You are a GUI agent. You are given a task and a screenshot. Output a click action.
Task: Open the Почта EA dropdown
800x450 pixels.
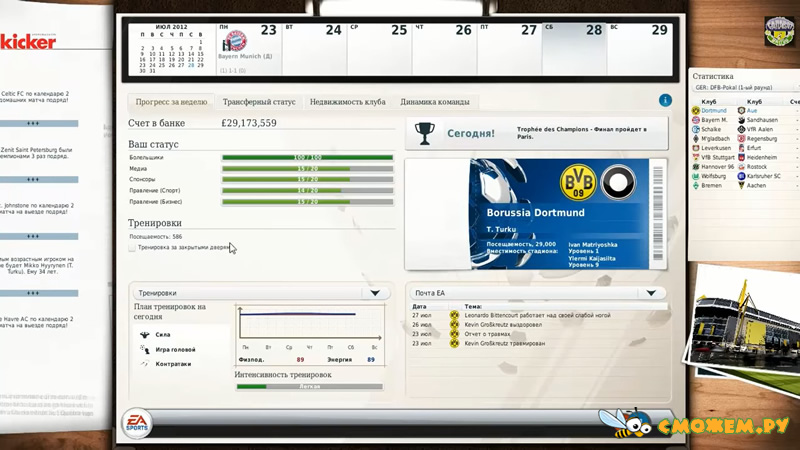[x=651, y=293]
